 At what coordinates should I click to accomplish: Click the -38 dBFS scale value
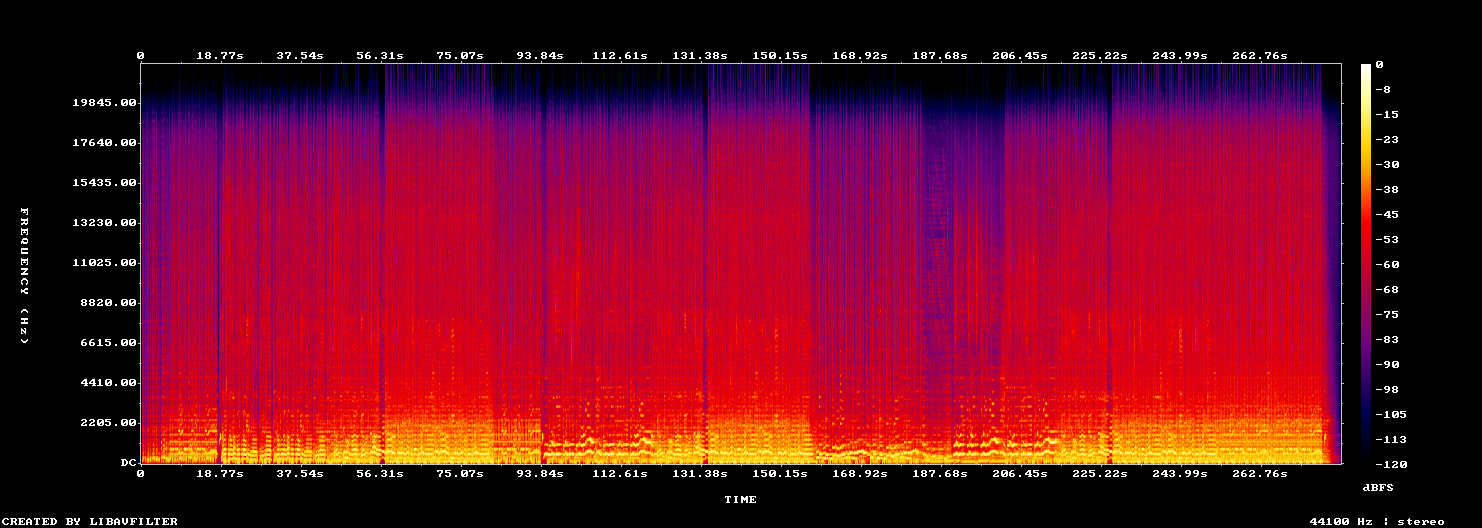1387,190
